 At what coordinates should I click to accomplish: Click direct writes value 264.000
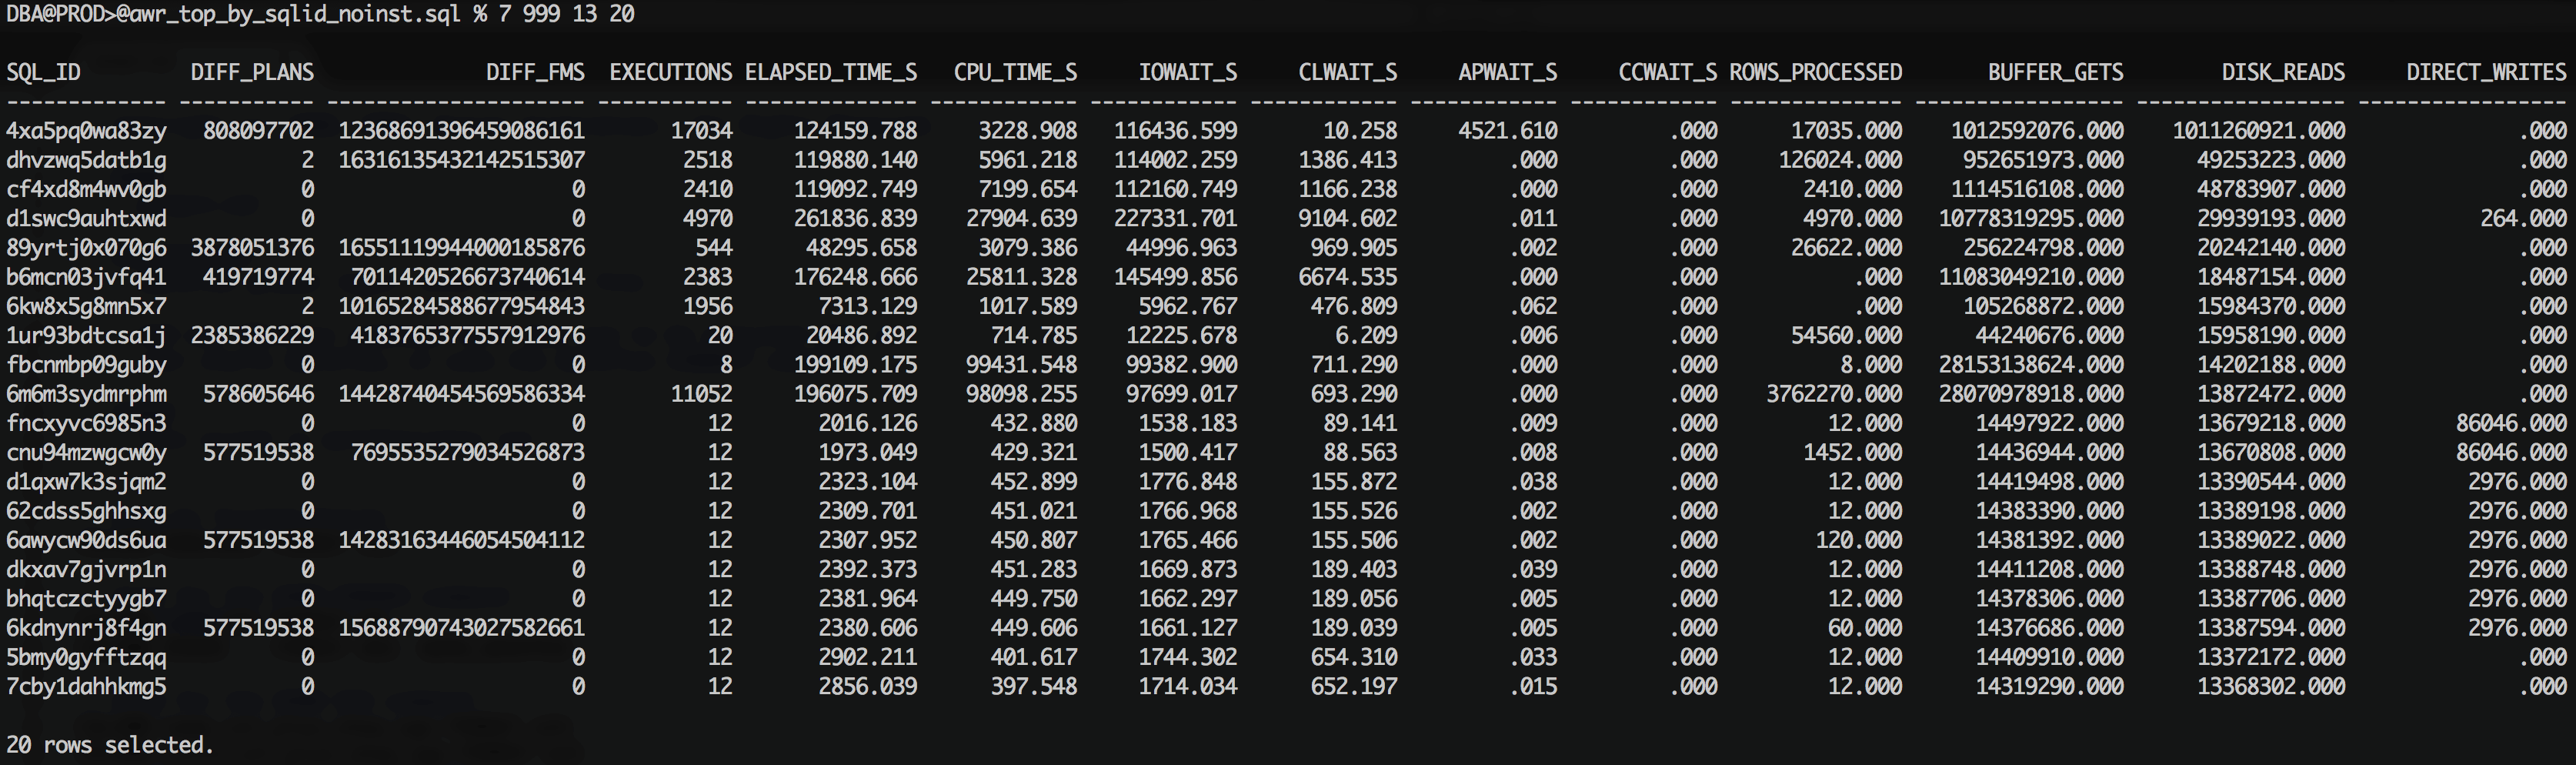pos(2522,219)
